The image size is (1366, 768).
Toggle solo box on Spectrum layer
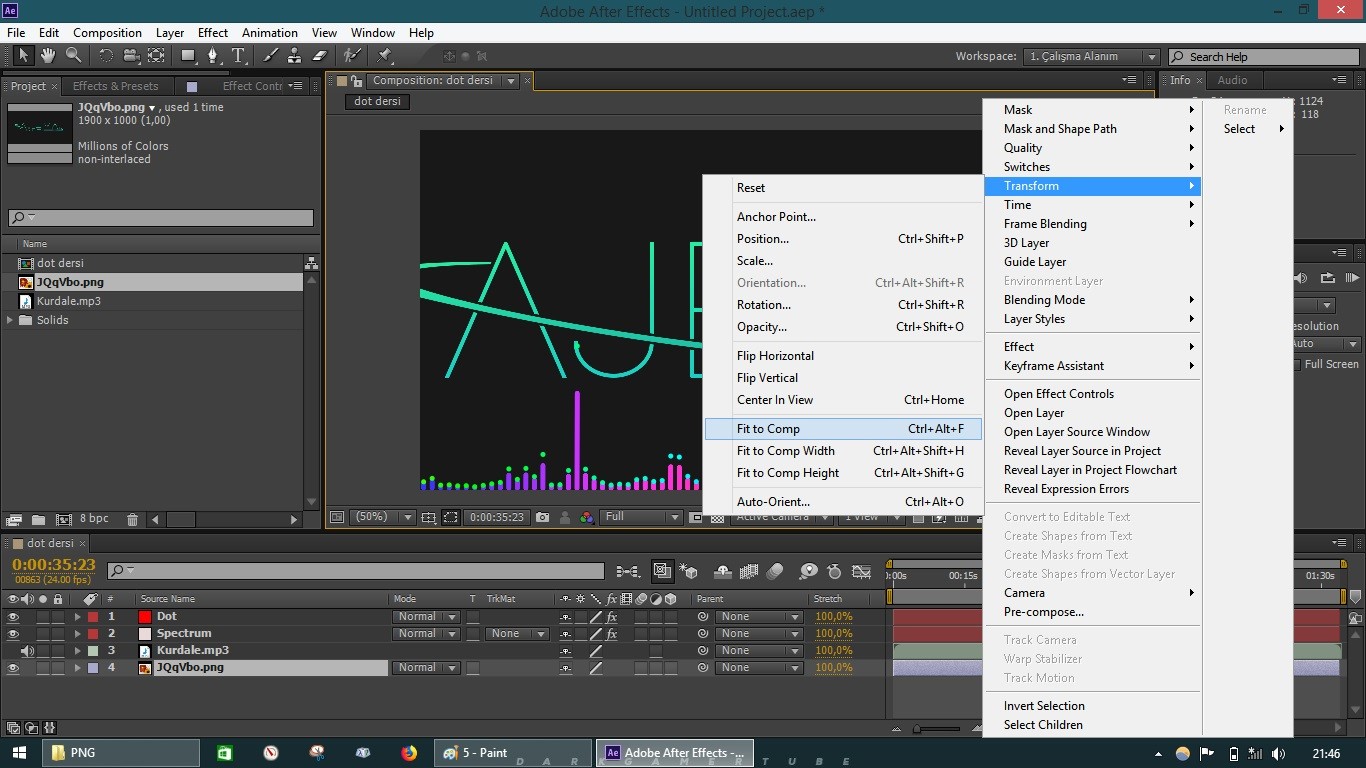[43, 634]
